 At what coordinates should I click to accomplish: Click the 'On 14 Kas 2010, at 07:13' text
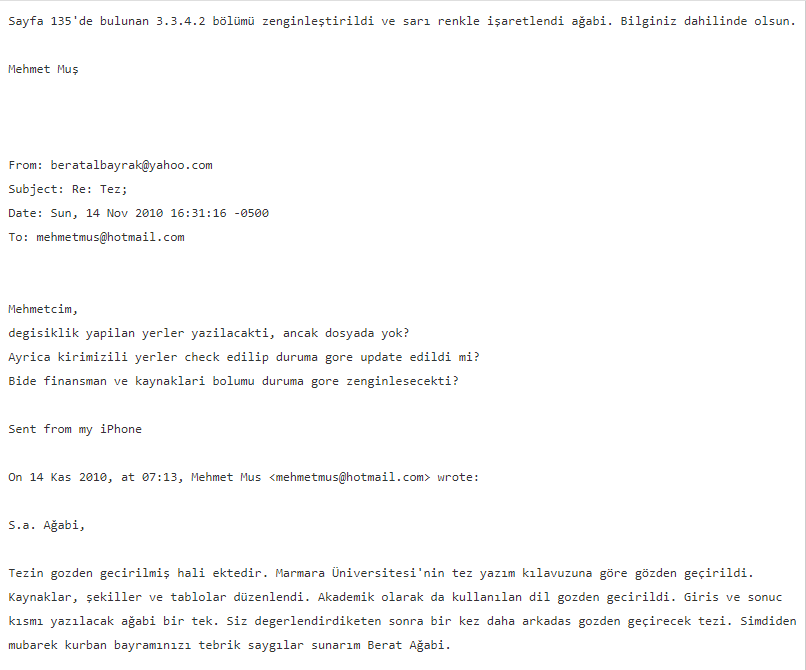[95, 477]
